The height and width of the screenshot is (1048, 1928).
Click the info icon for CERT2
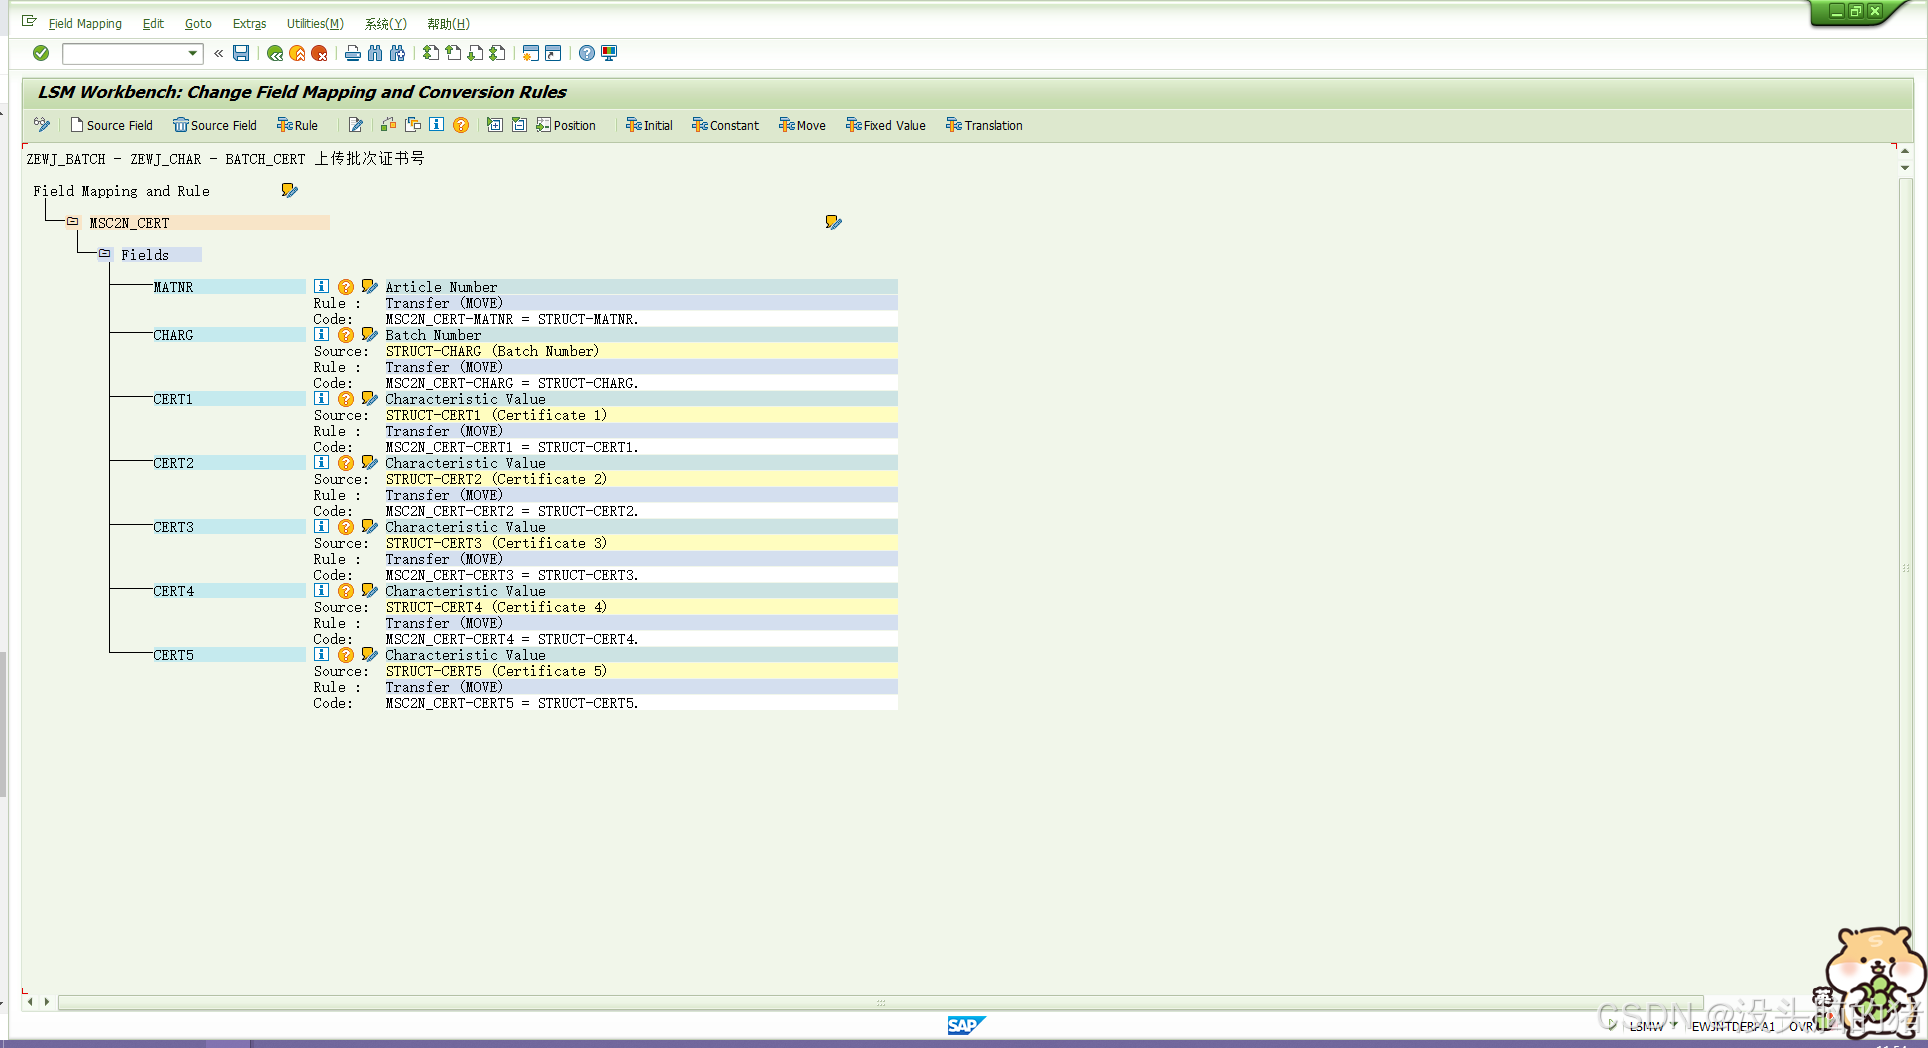point(321,463)
